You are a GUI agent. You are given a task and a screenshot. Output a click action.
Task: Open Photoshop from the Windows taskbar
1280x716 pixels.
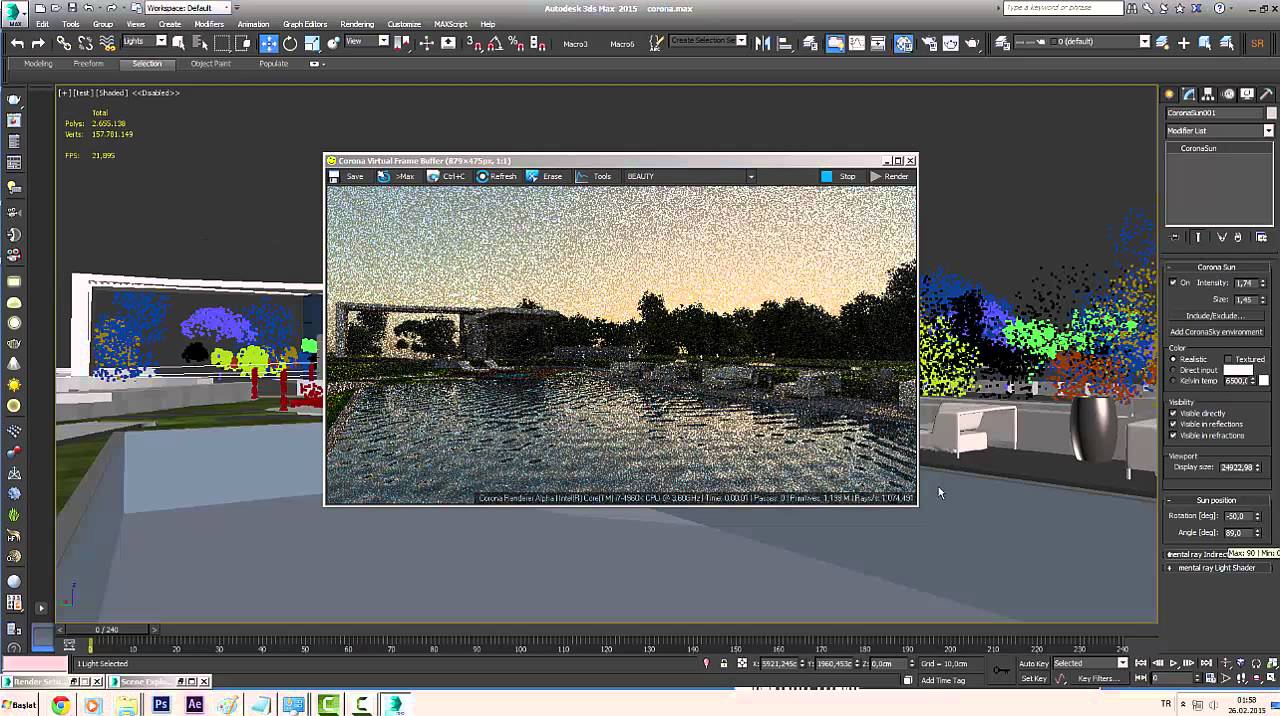(x=161, y=705)
